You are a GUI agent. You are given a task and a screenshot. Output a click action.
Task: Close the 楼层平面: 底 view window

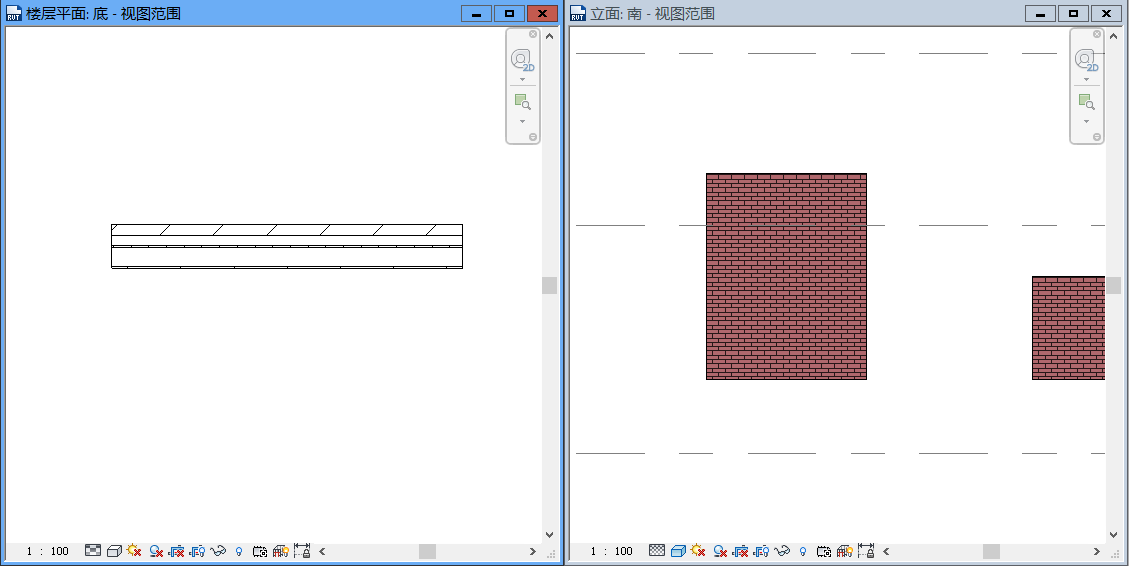pos(542,13)
